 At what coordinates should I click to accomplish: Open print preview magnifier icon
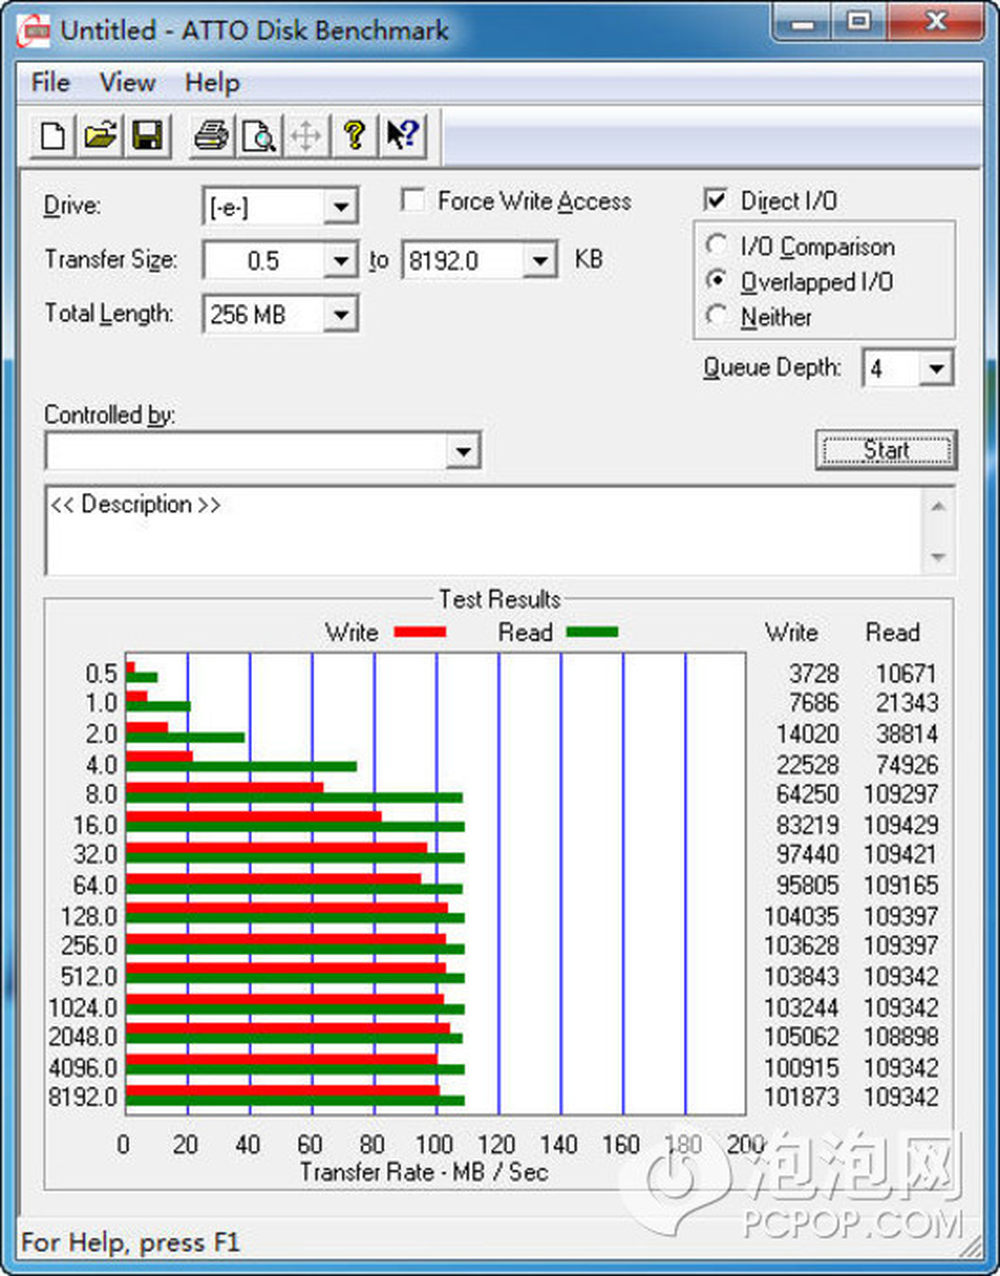pos(259,135)
